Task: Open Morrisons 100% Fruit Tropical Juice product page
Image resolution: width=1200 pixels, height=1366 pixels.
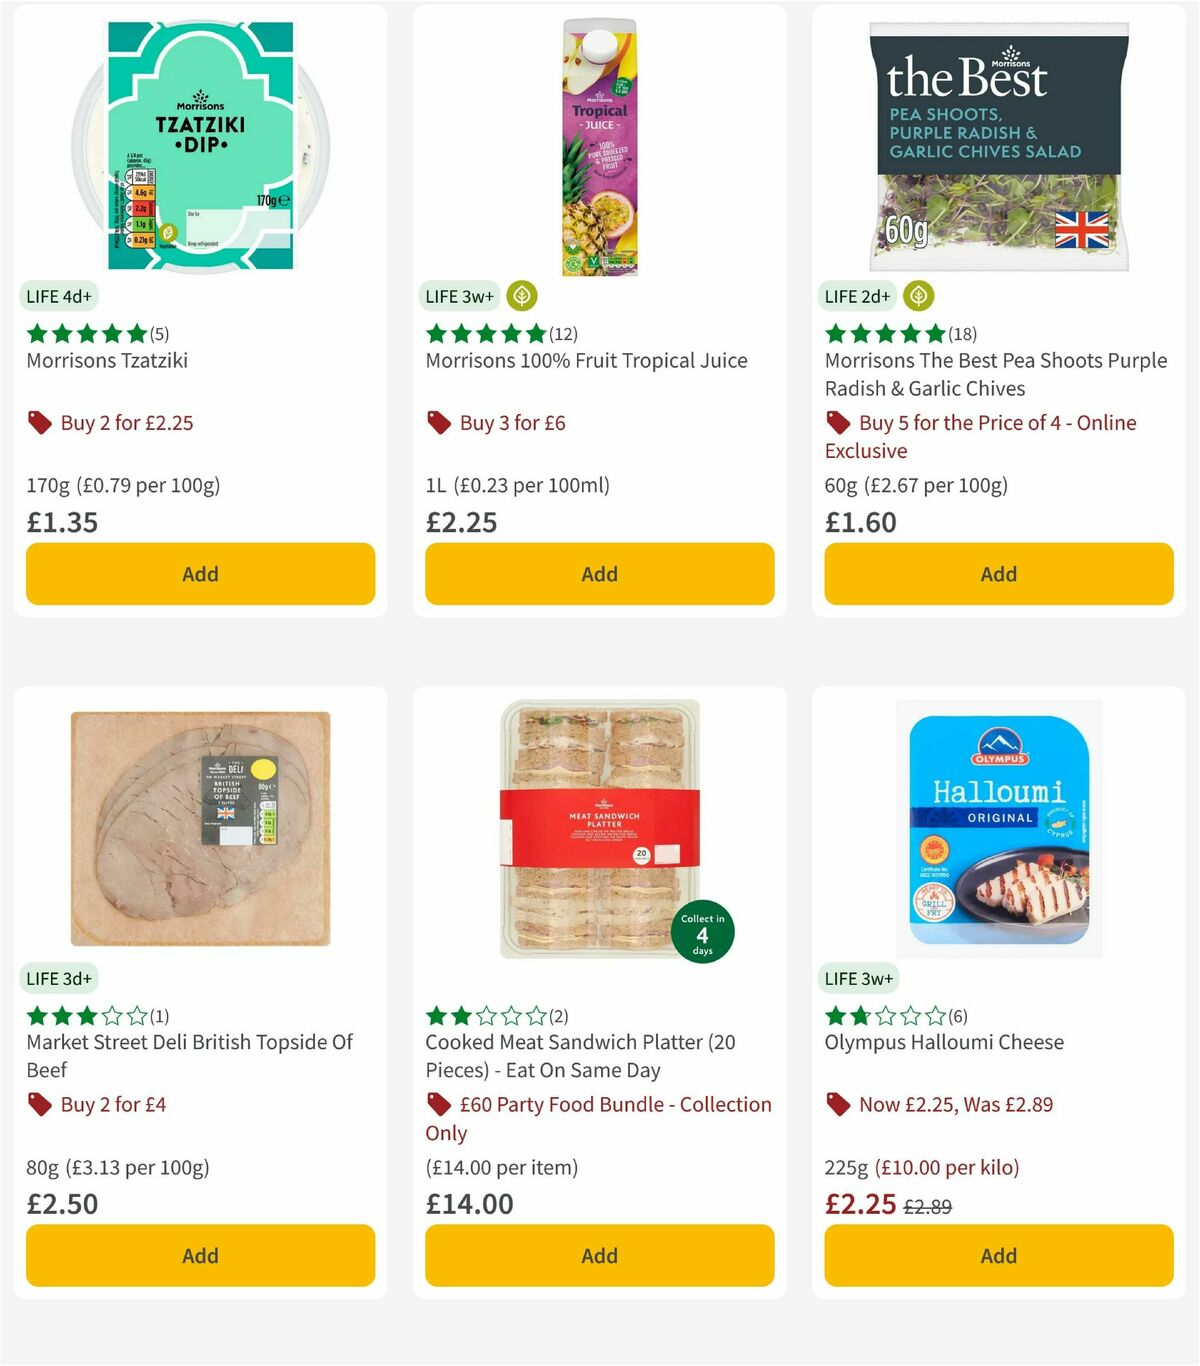Action: (587, 361)
